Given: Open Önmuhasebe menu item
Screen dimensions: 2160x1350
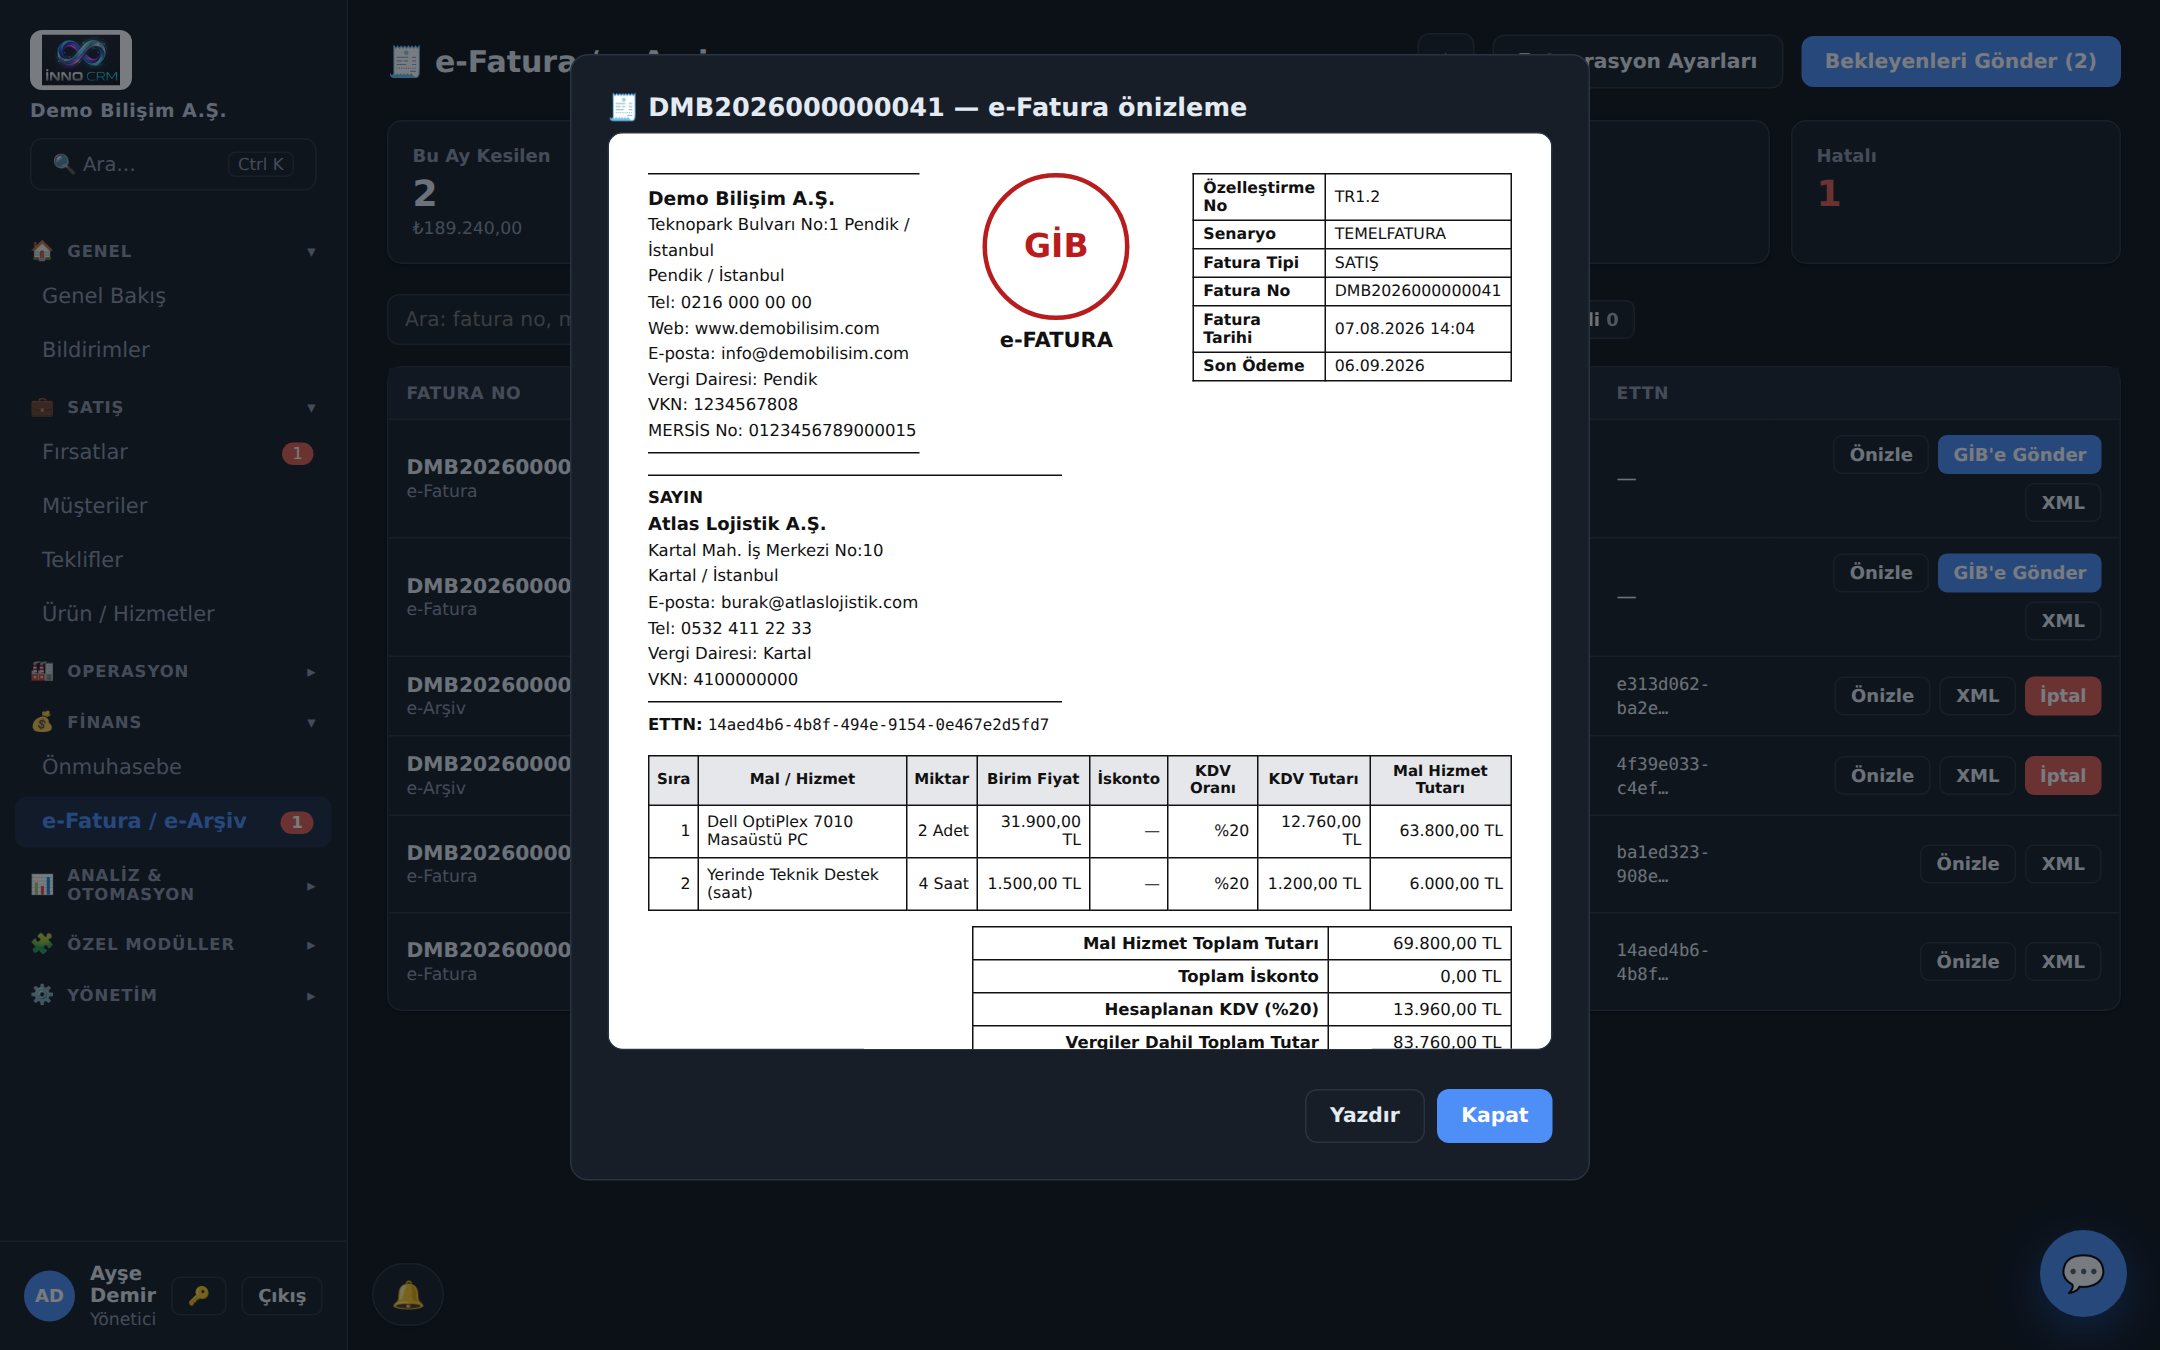Looking at the screenshot, I should [x=173, y=767].
